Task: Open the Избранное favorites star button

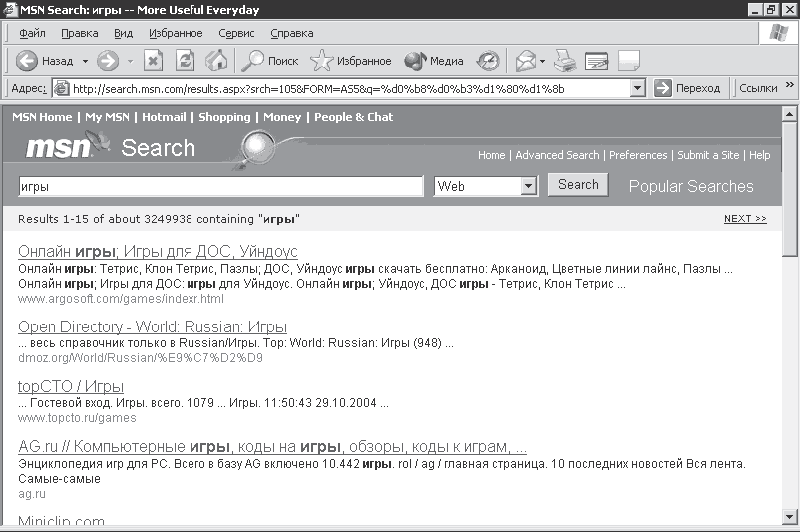Action: pyautogui.click(x=351, y=61)
